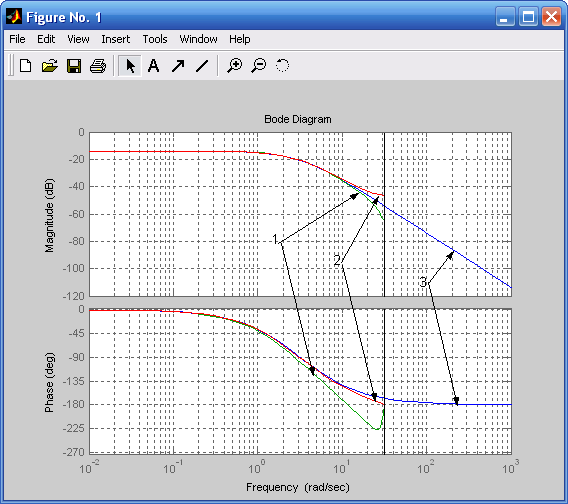The image size is (568, 504).
Task: Activate the Zoom In magnifier
Action: point(235,66)
